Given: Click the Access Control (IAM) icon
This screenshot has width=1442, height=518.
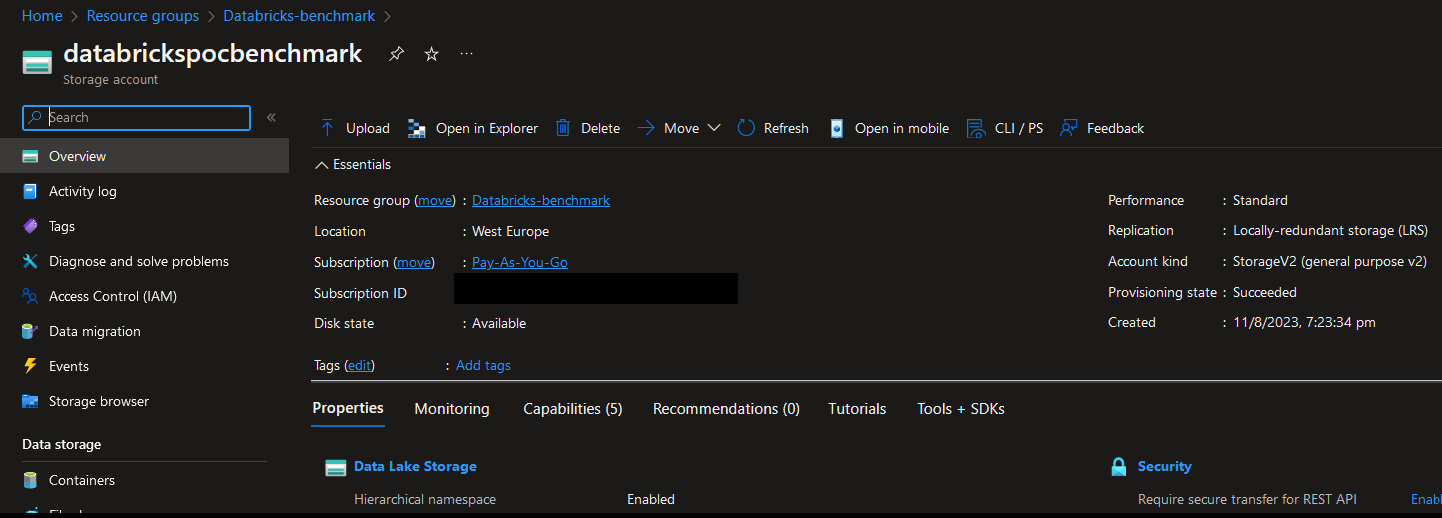Looking at the screenshot, I should coord(30,296).
